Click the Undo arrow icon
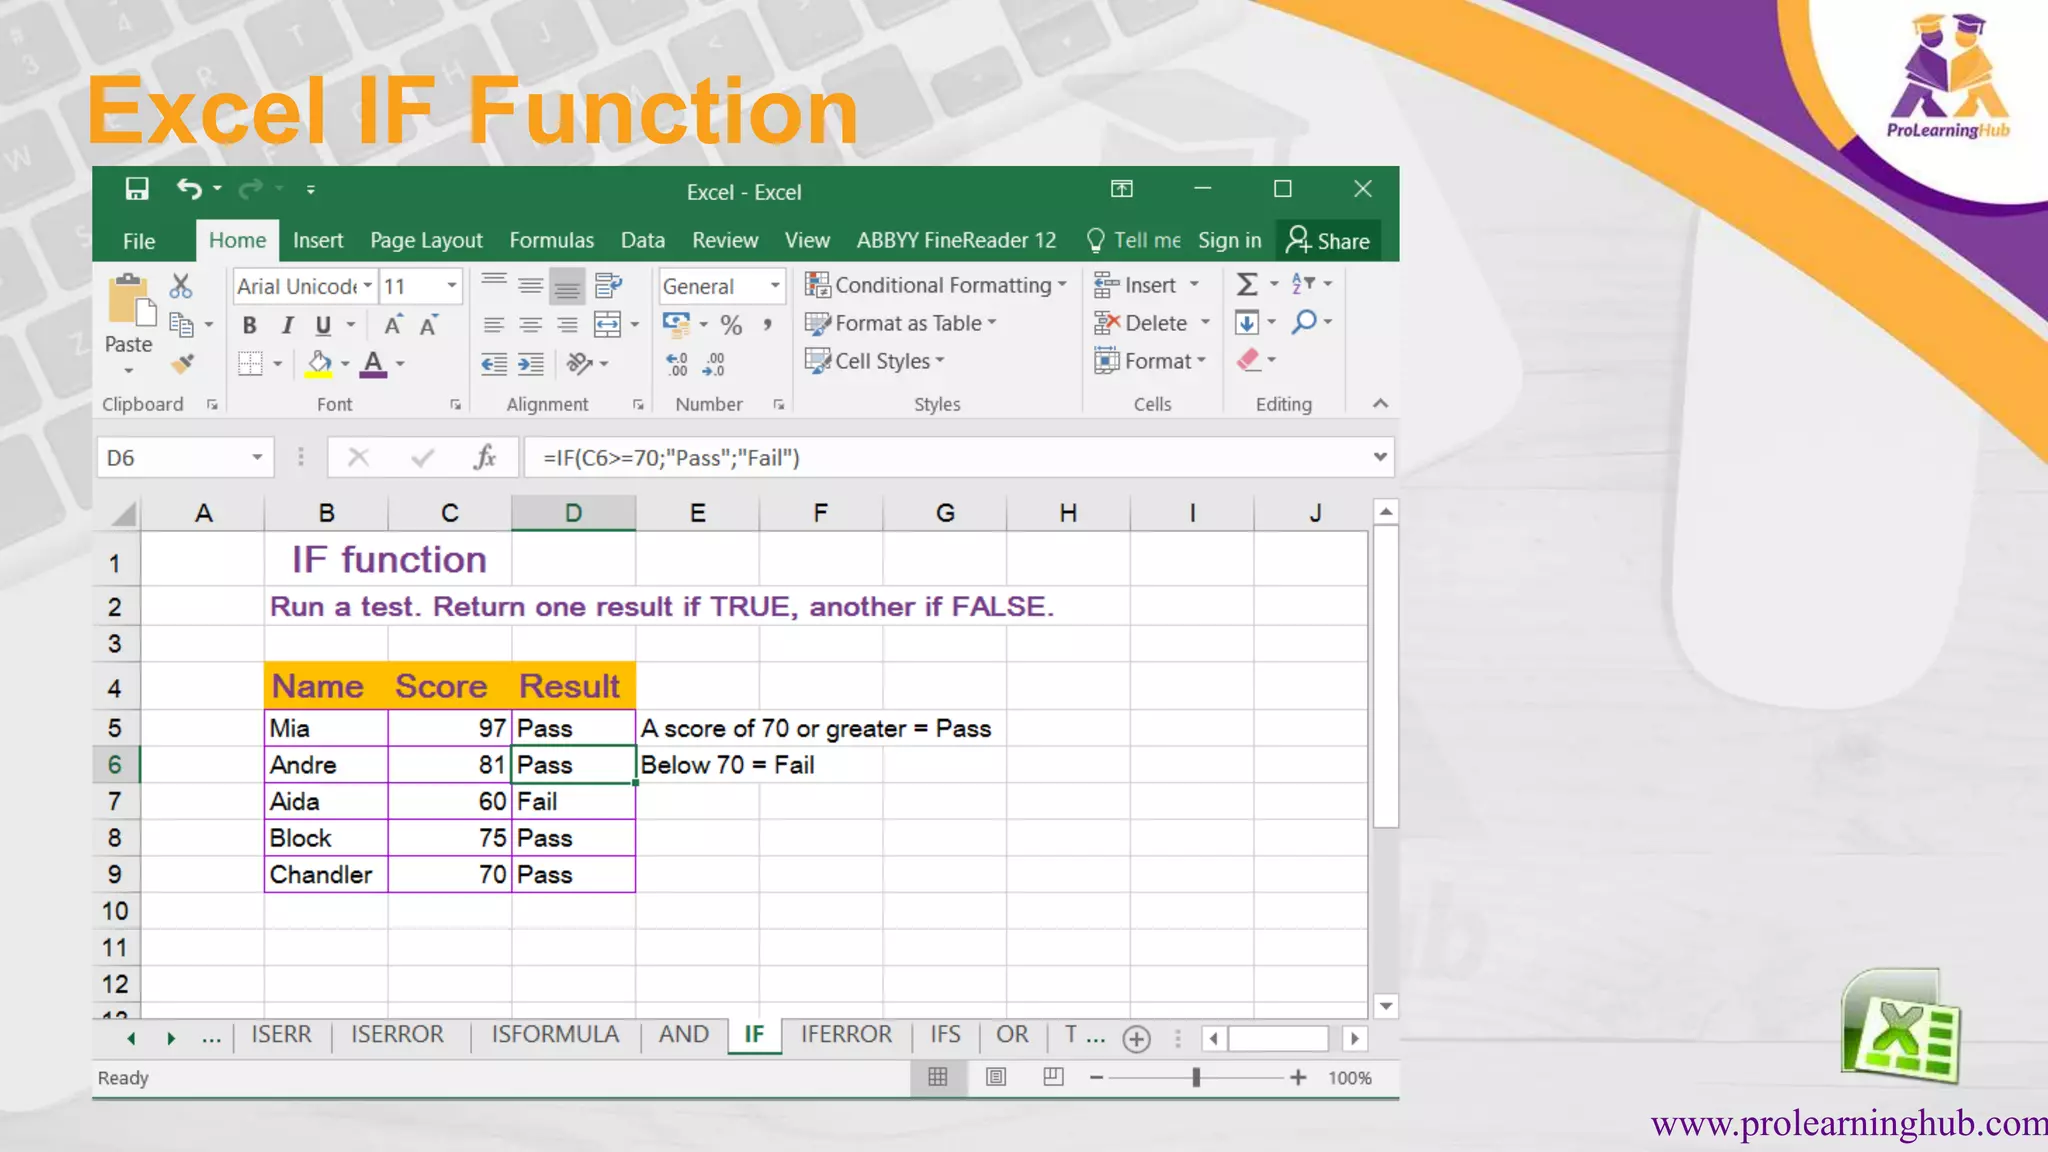Viewport: 2048px width, 1152px height. (x=189, y=189)
